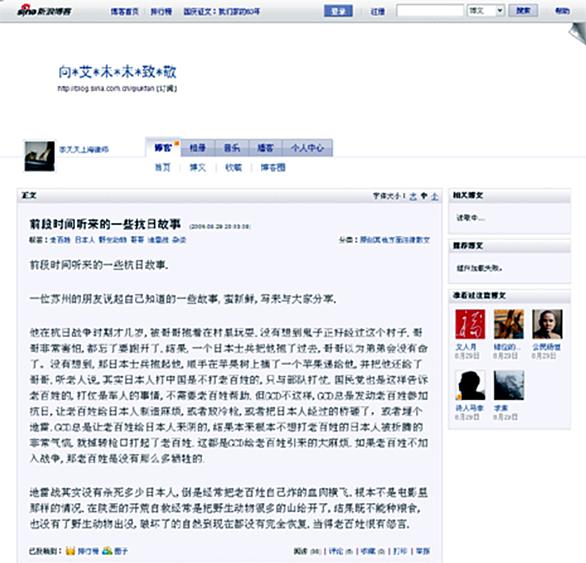The width and height of the screenshot is (586, 563).
Task: Click the group icon beside 圈子
Action: click(107, 550)
